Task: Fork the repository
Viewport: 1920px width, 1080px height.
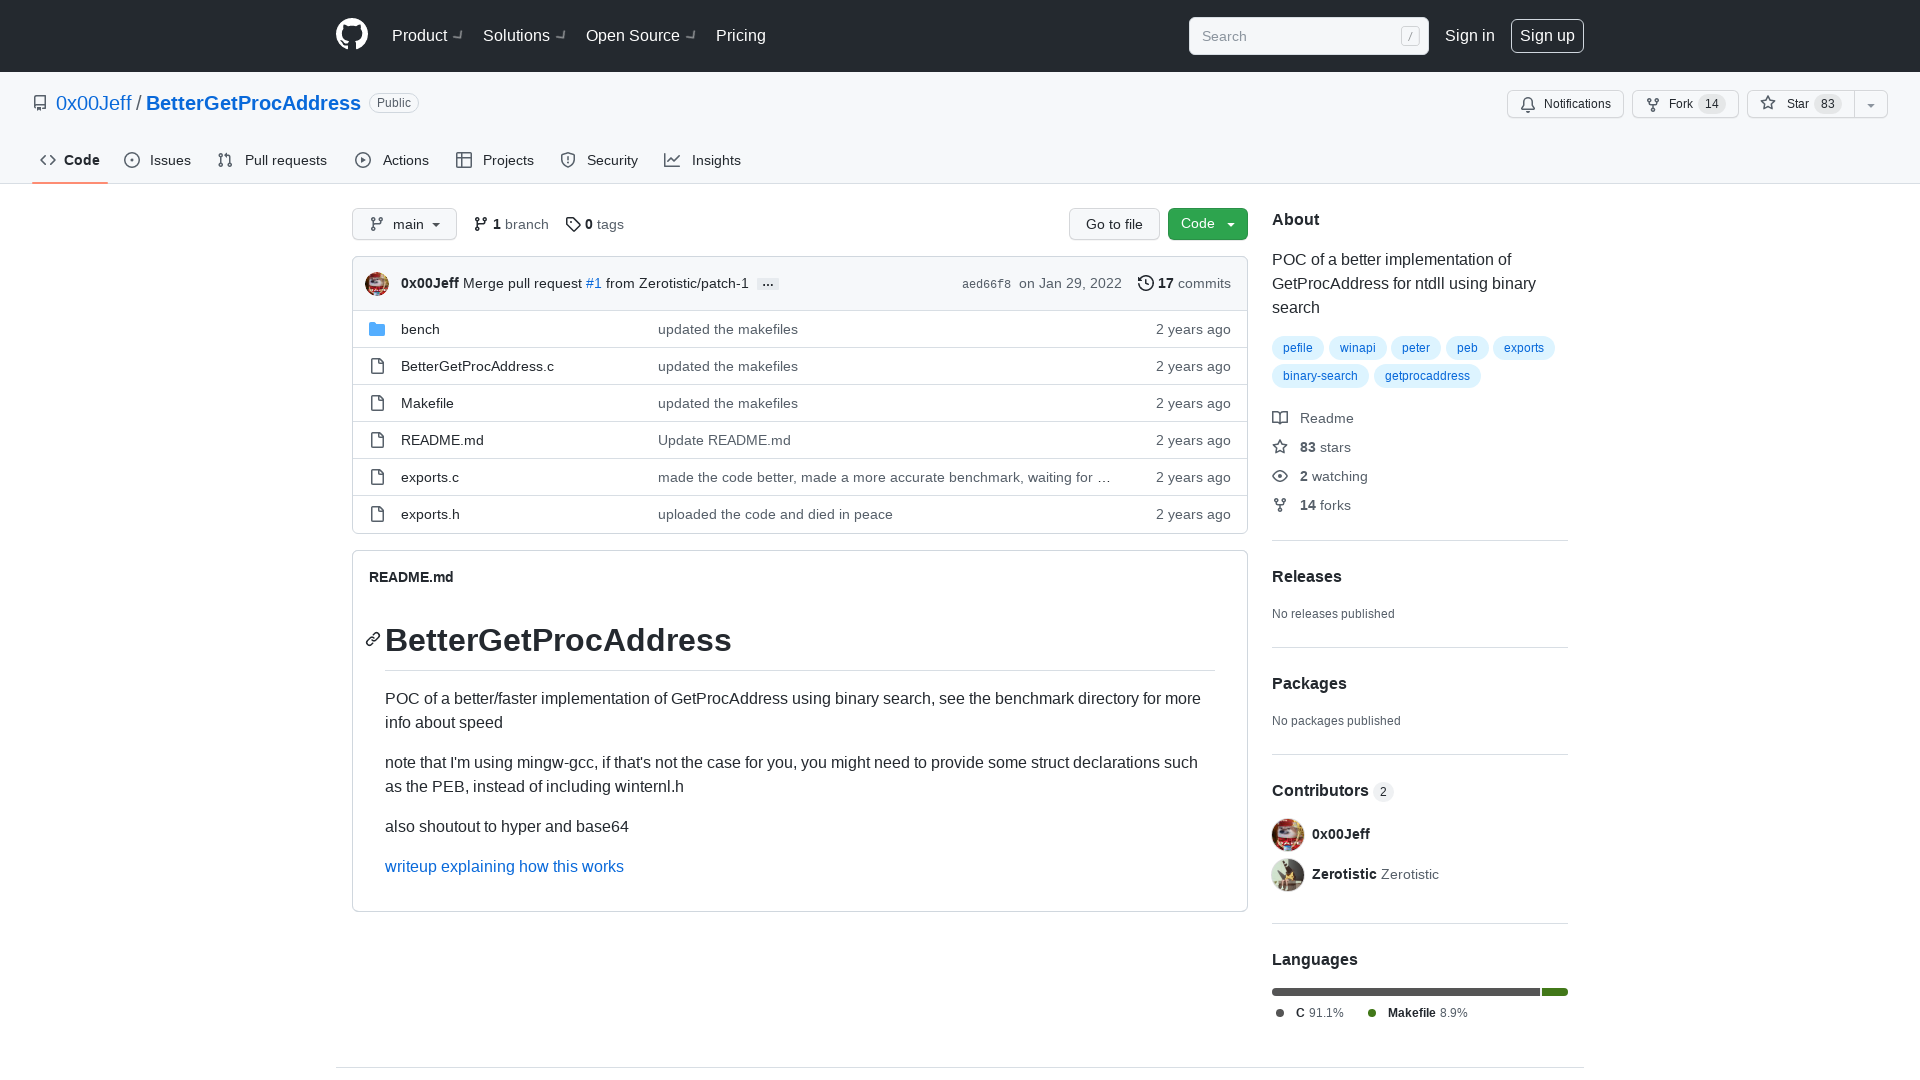Action: [1685, 104]
